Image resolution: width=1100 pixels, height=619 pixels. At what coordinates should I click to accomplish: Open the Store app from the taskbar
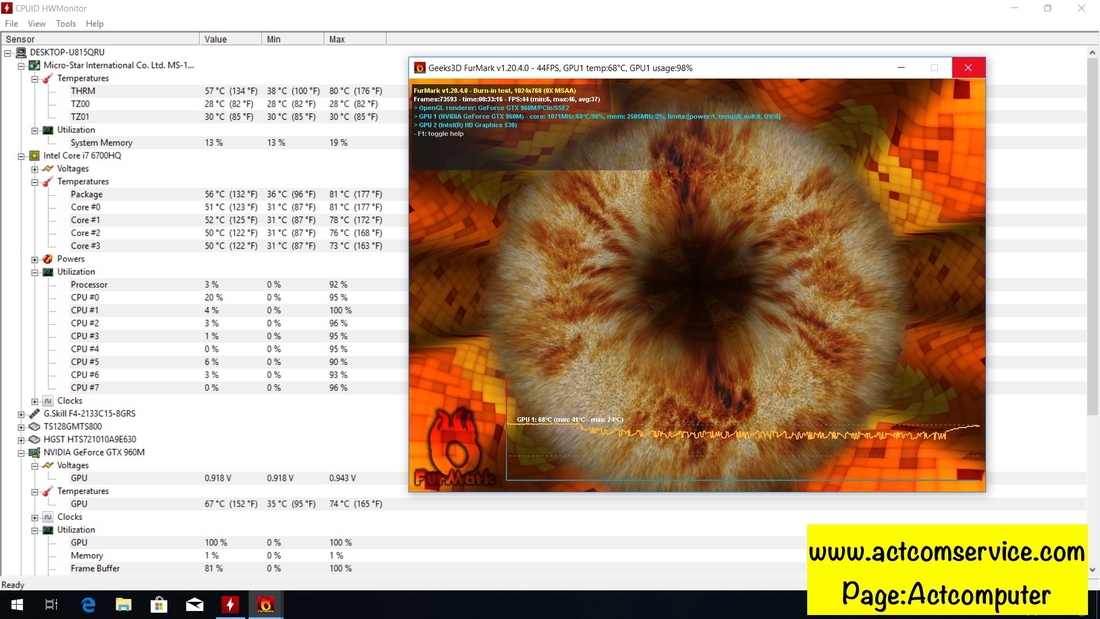coord(159,604)
